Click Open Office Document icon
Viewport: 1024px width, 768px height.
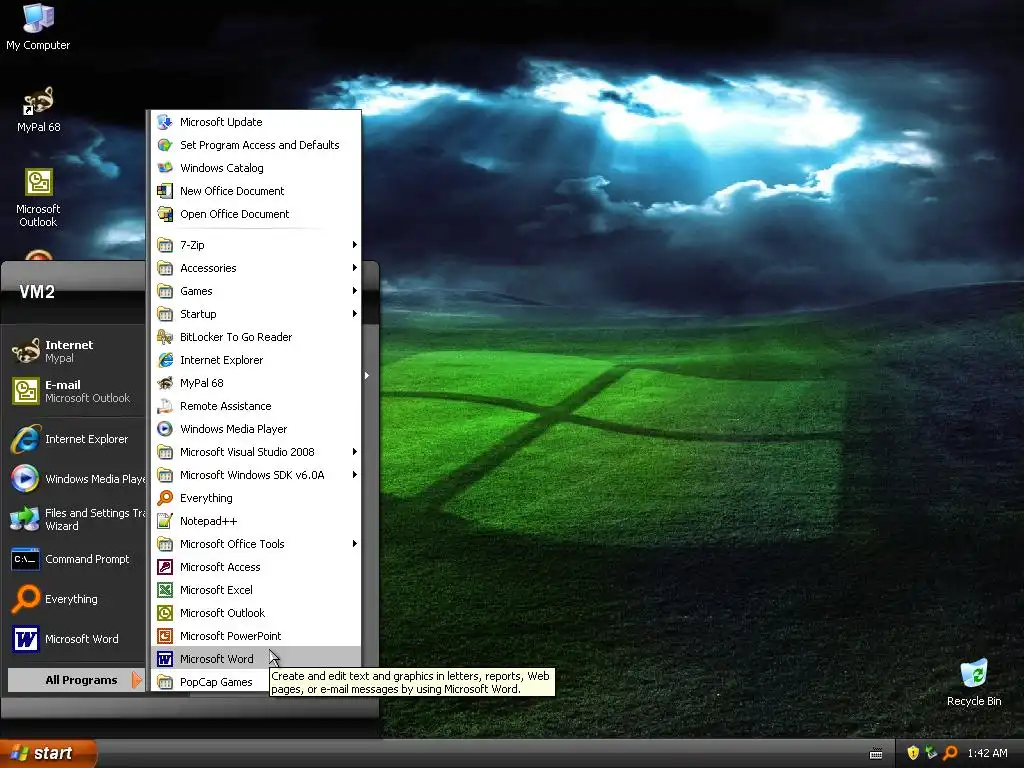pos(165,214)
